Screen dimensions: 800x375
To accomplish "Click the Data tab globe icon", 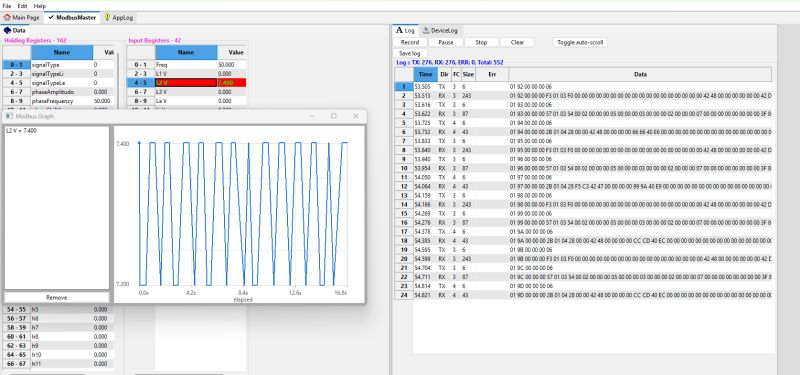I will pyautogui.click(x=7, y=31).
